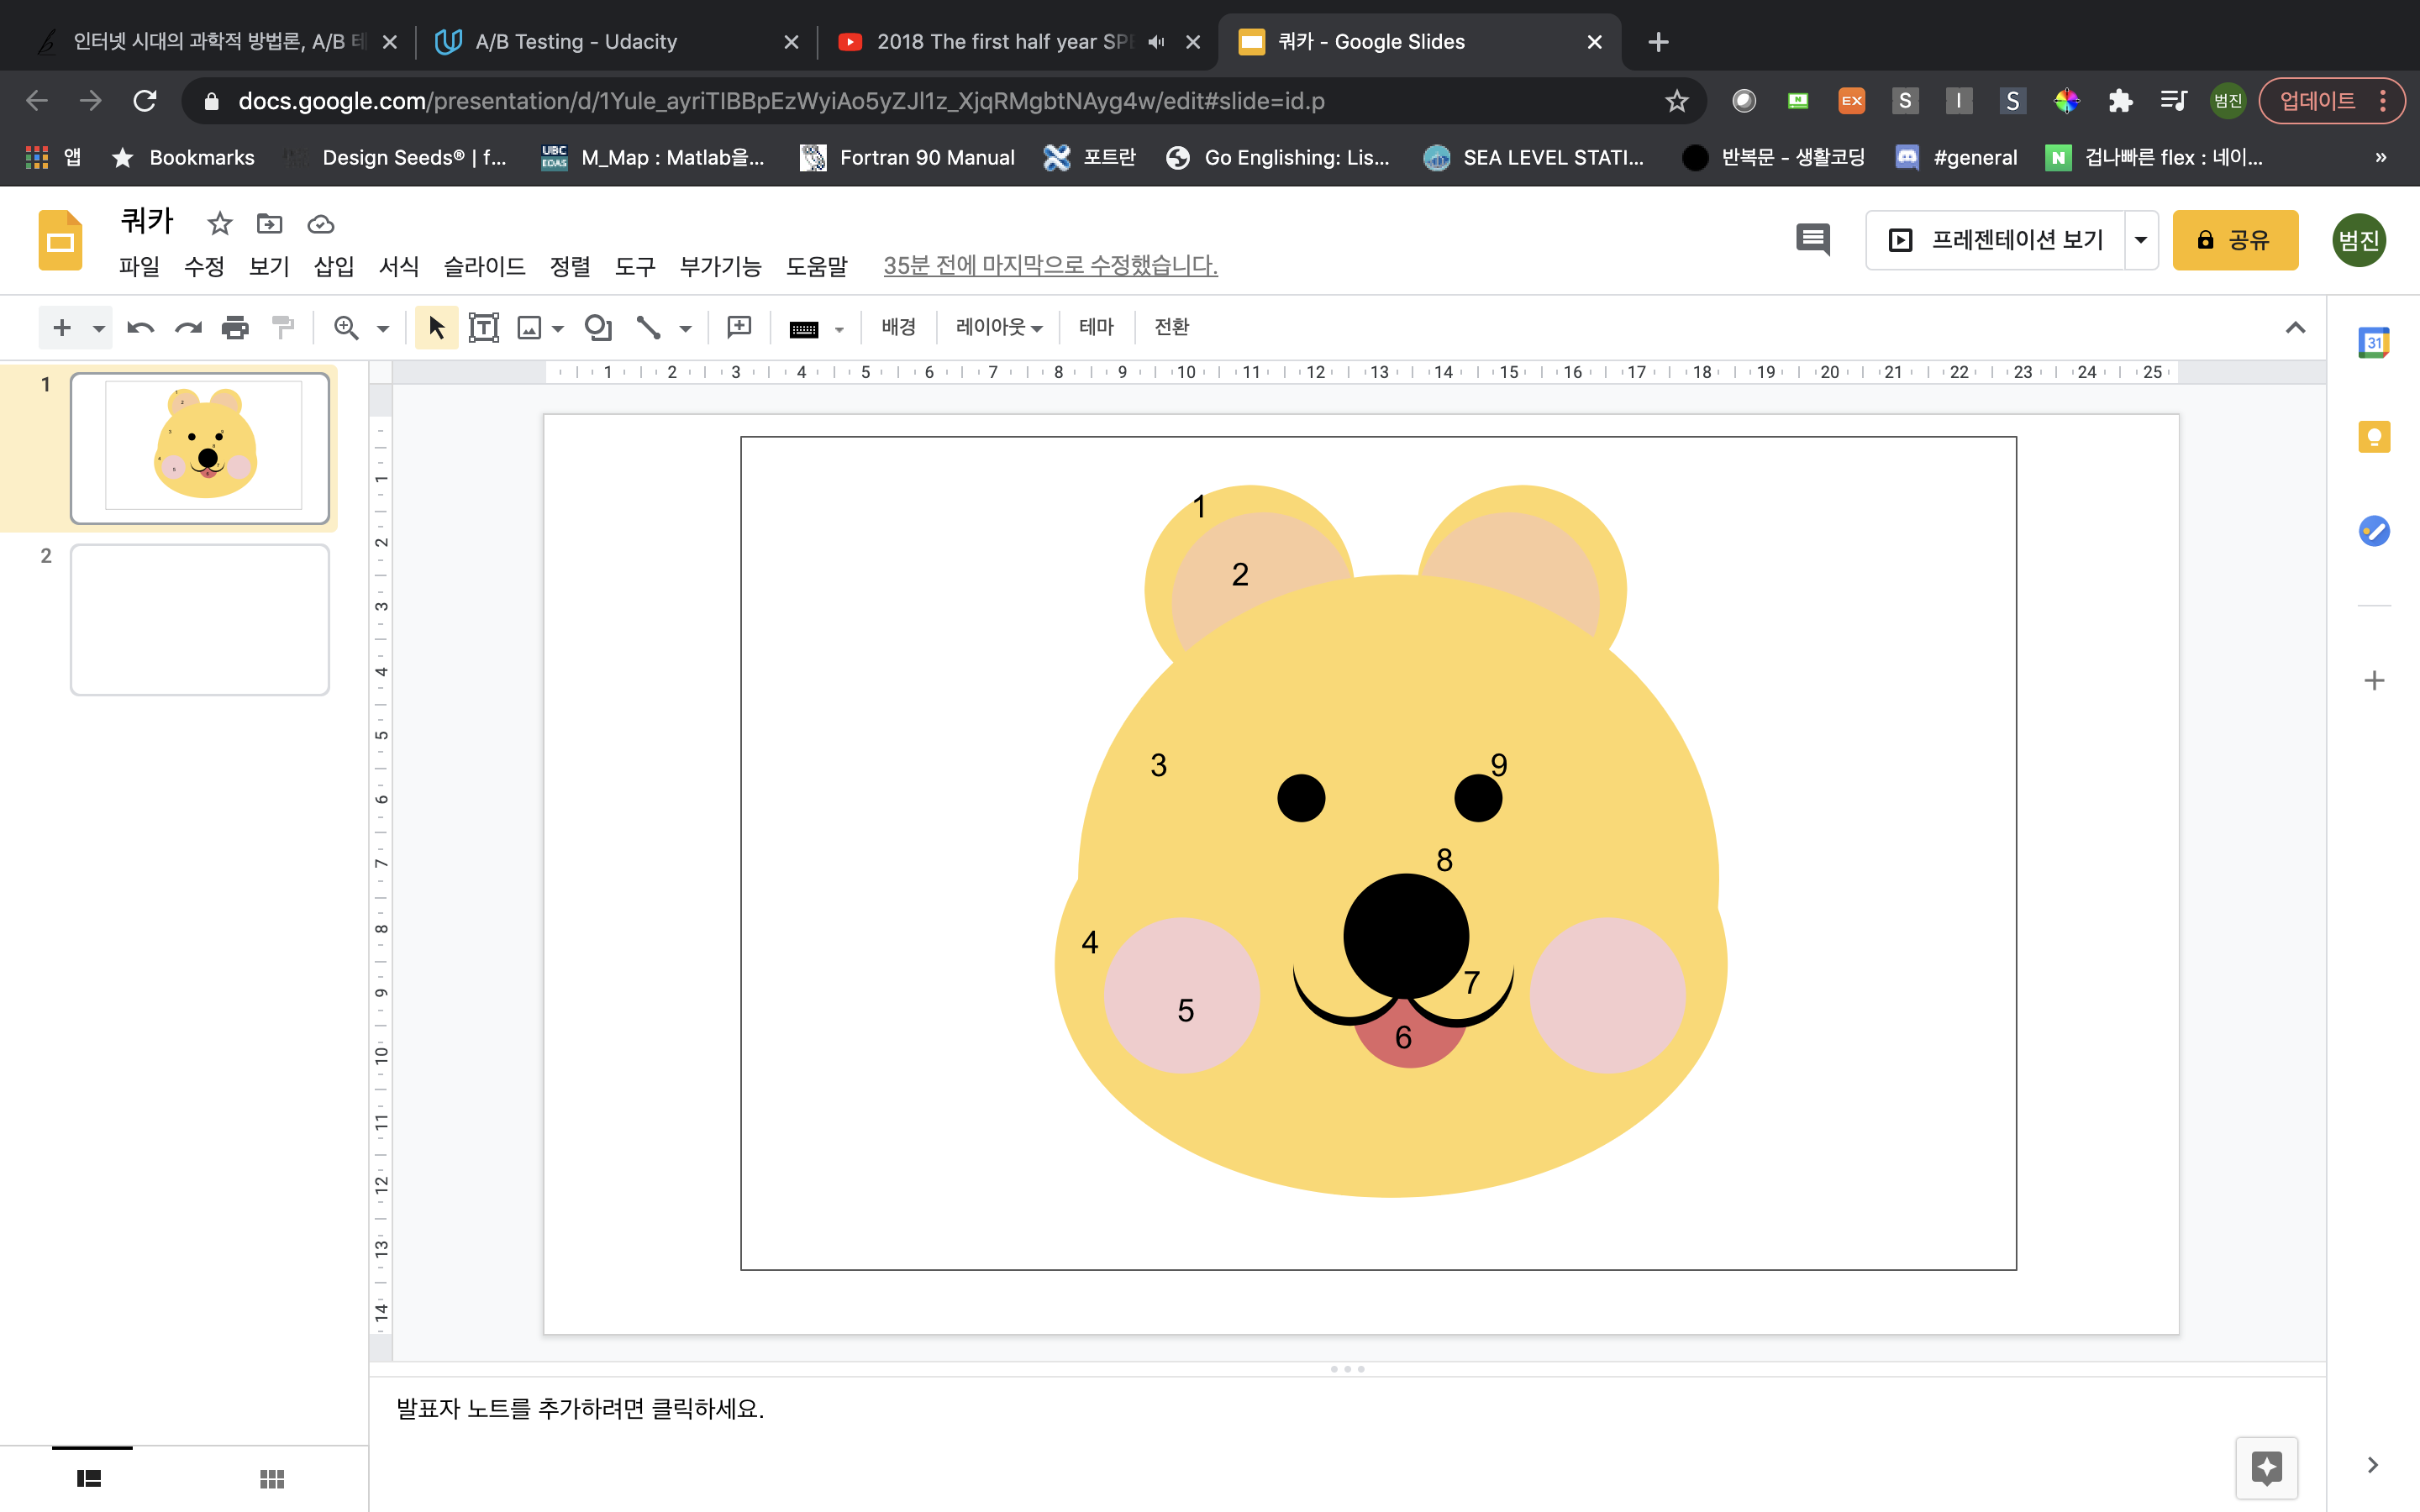Open Chrome extensions puzzle icon
Viewport: 2420px width, 1512px height.
pos(2120,101)
